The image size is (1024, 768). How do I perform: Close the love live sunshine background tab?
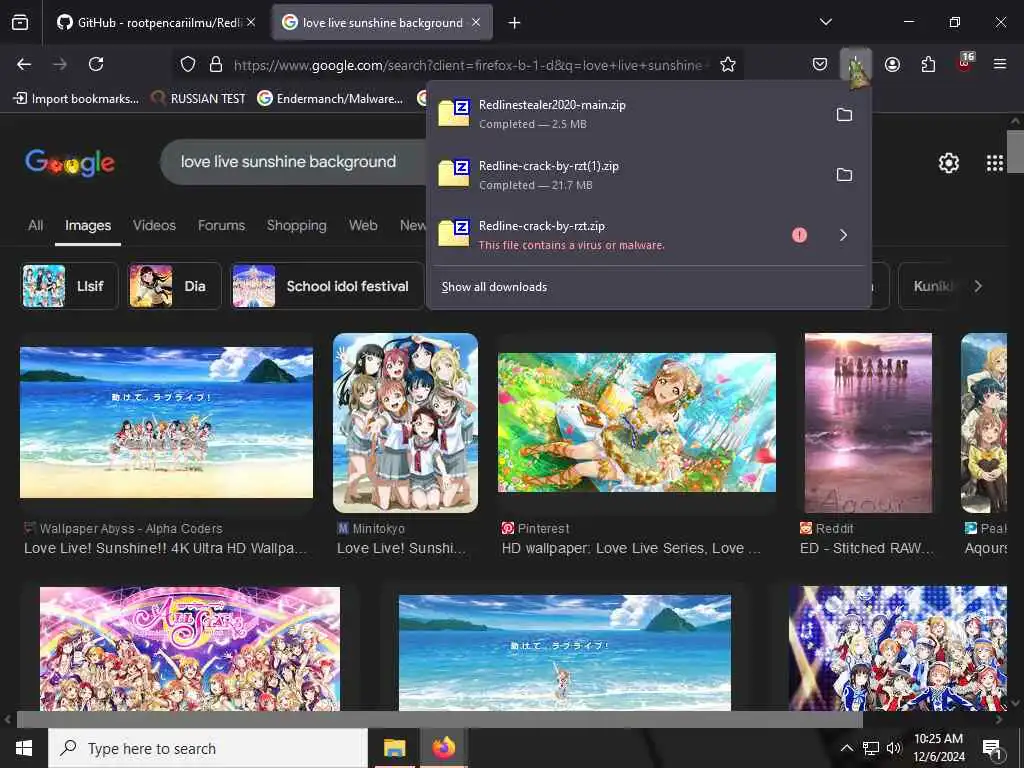(476, 23)
